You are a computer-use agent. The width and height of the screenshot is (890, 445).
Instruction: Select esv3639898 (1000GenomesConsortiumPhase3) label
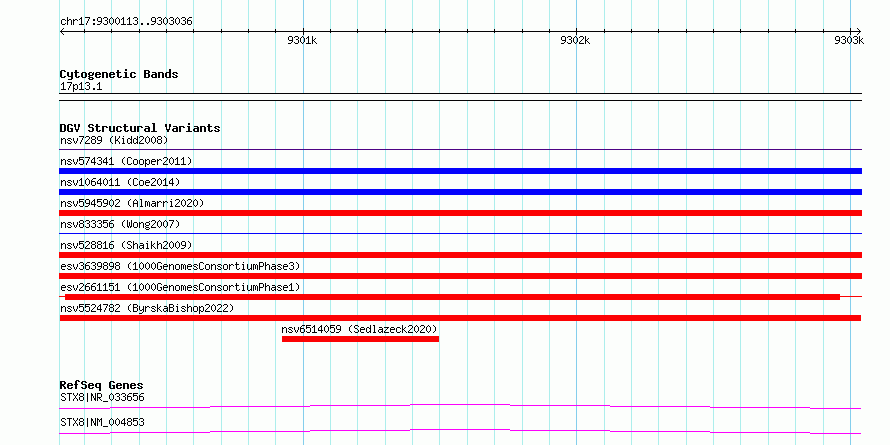tap(180, 266)
